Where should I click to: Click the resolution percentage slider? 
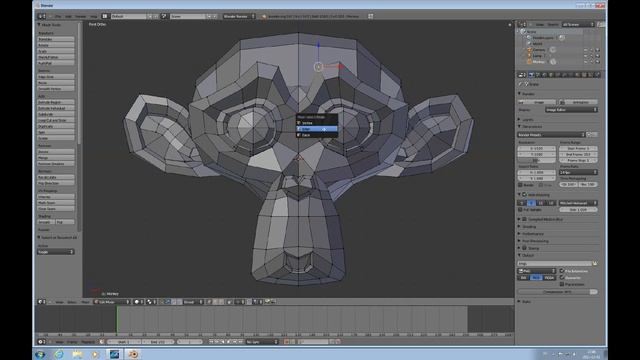536,161
